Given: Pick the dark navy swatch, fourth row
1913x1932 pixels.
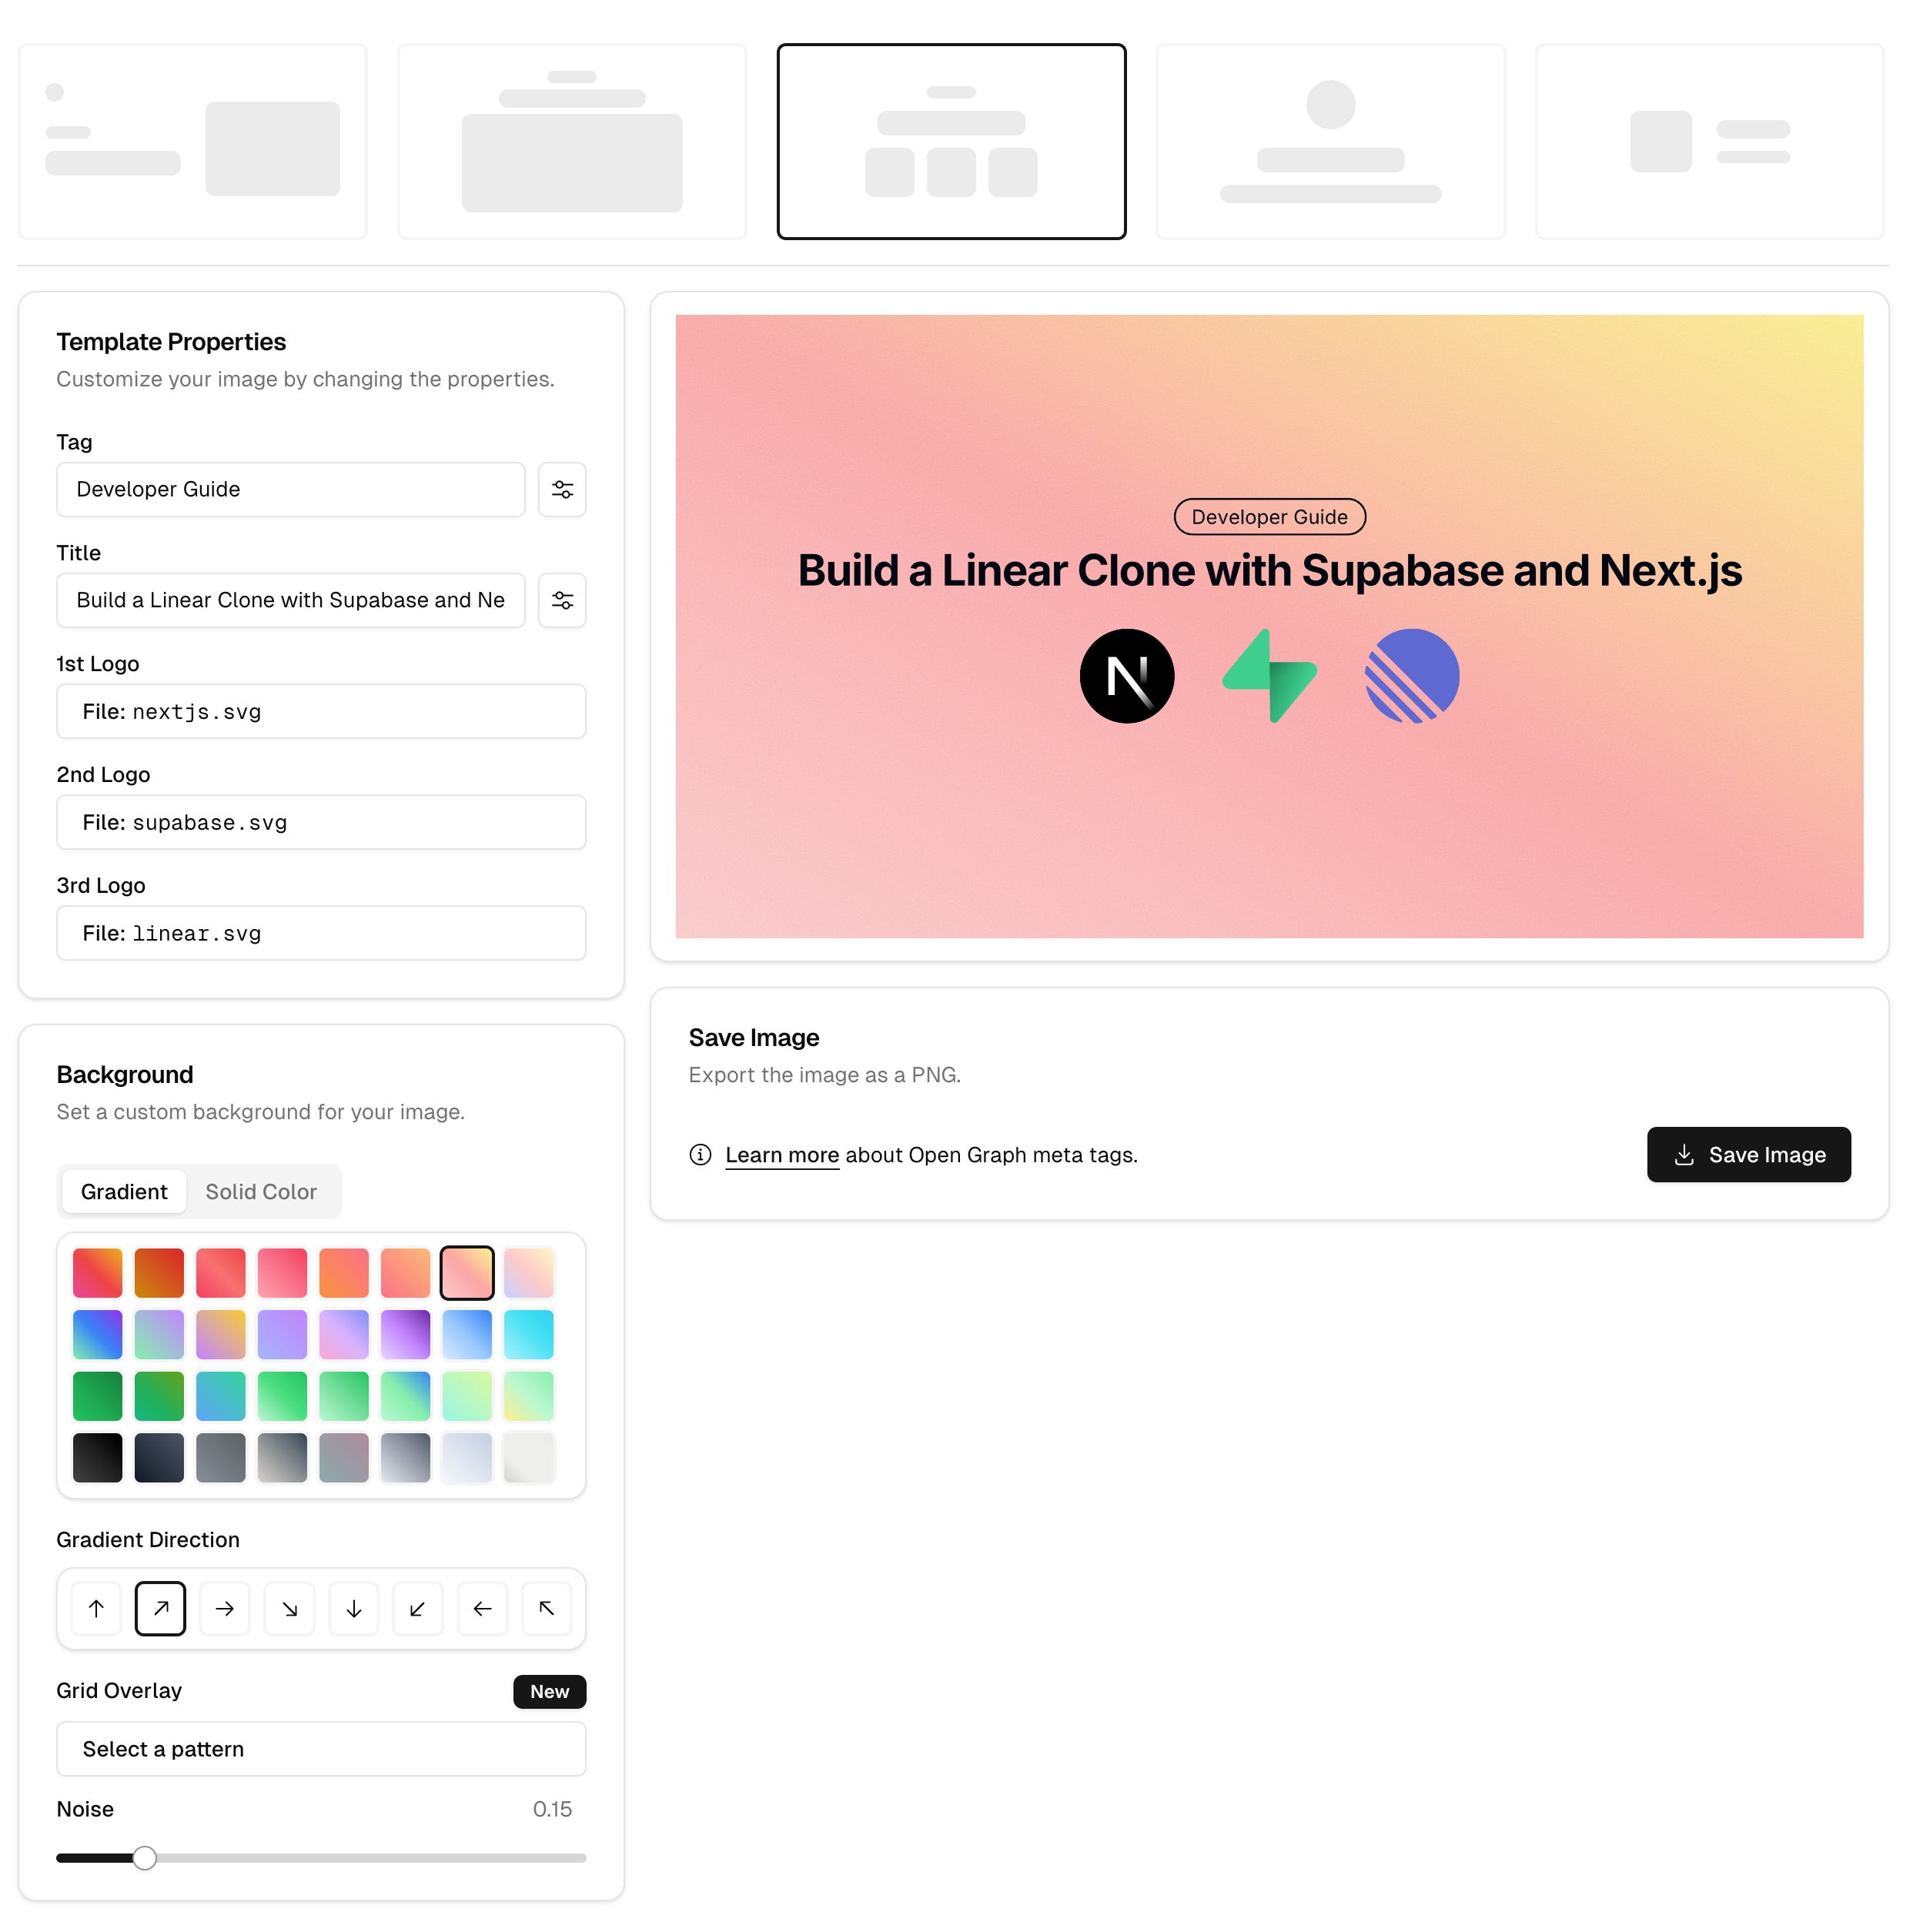Looking at the screenshot, I should [x=159, y=1457].
